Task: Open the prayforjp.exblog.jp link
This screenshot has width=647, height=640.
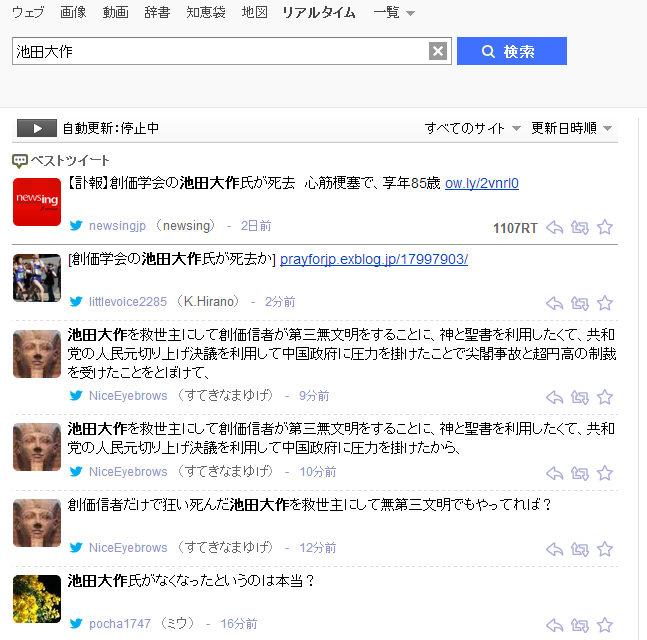Action: (374, 259)
